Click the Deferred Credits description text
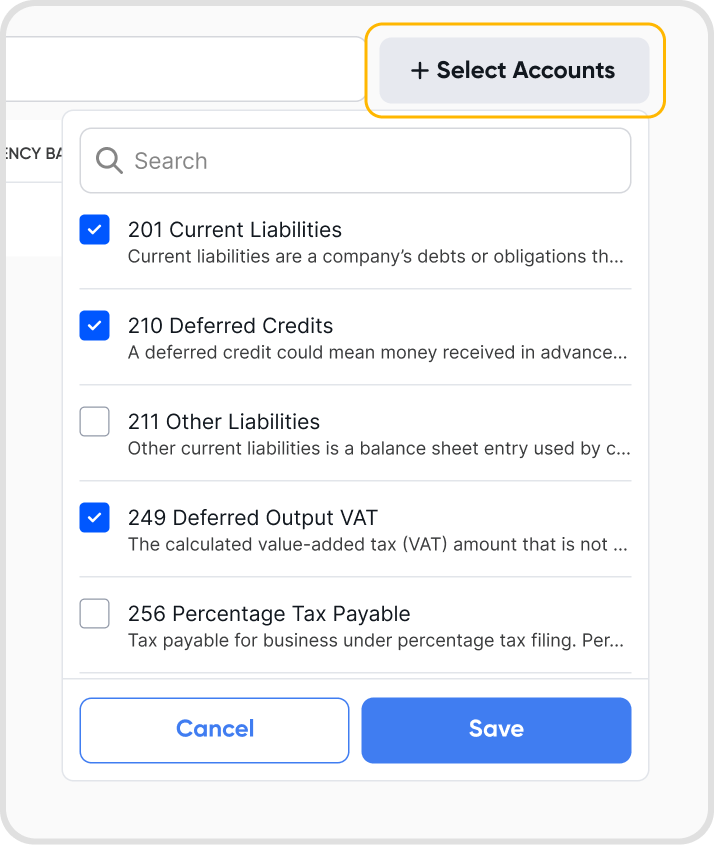 [378, 352]
